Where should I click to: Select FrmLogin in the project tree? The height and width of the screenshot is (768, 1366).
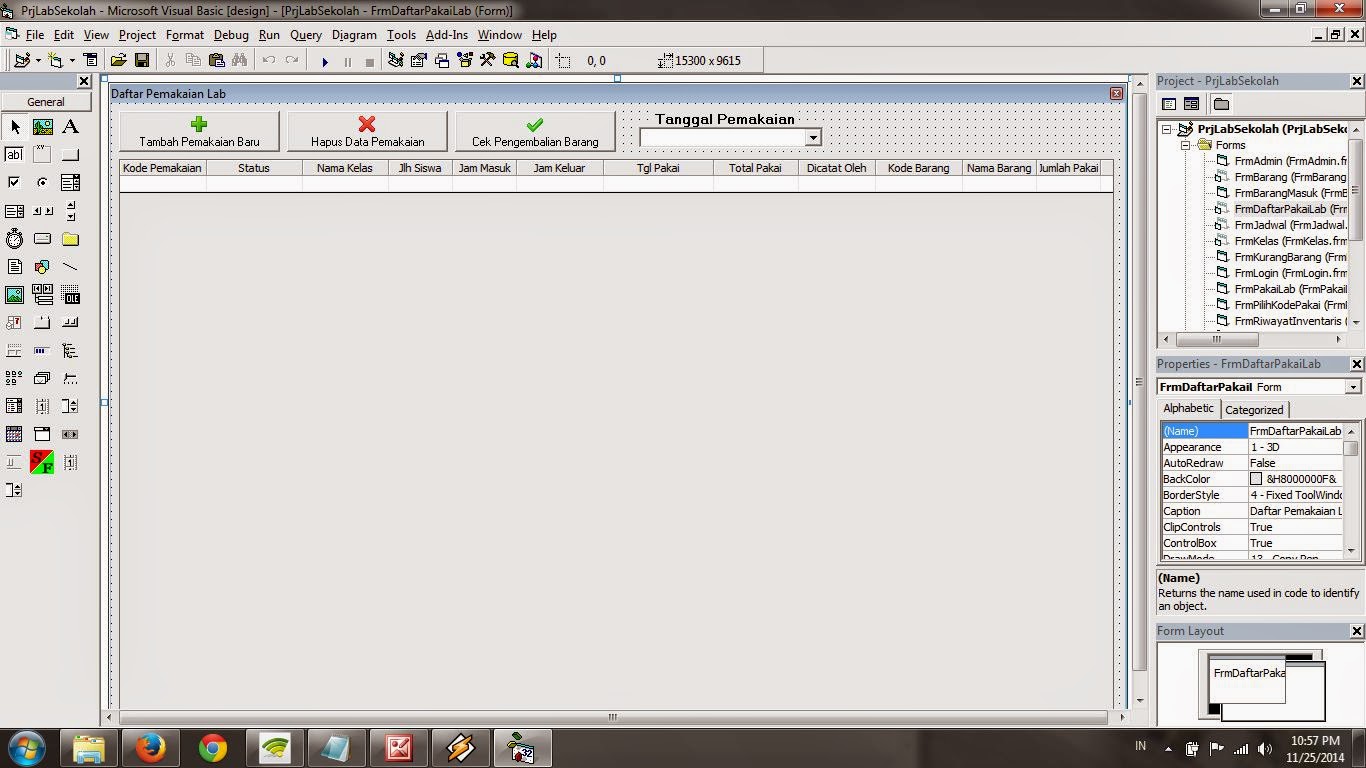coord(1290,273)
